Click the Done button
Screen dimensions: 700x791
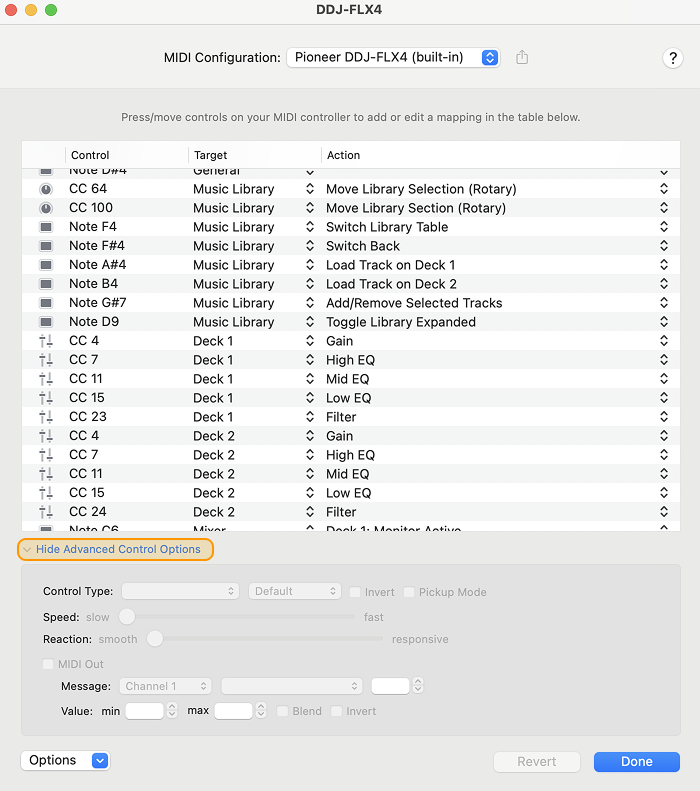coord(636,762)
